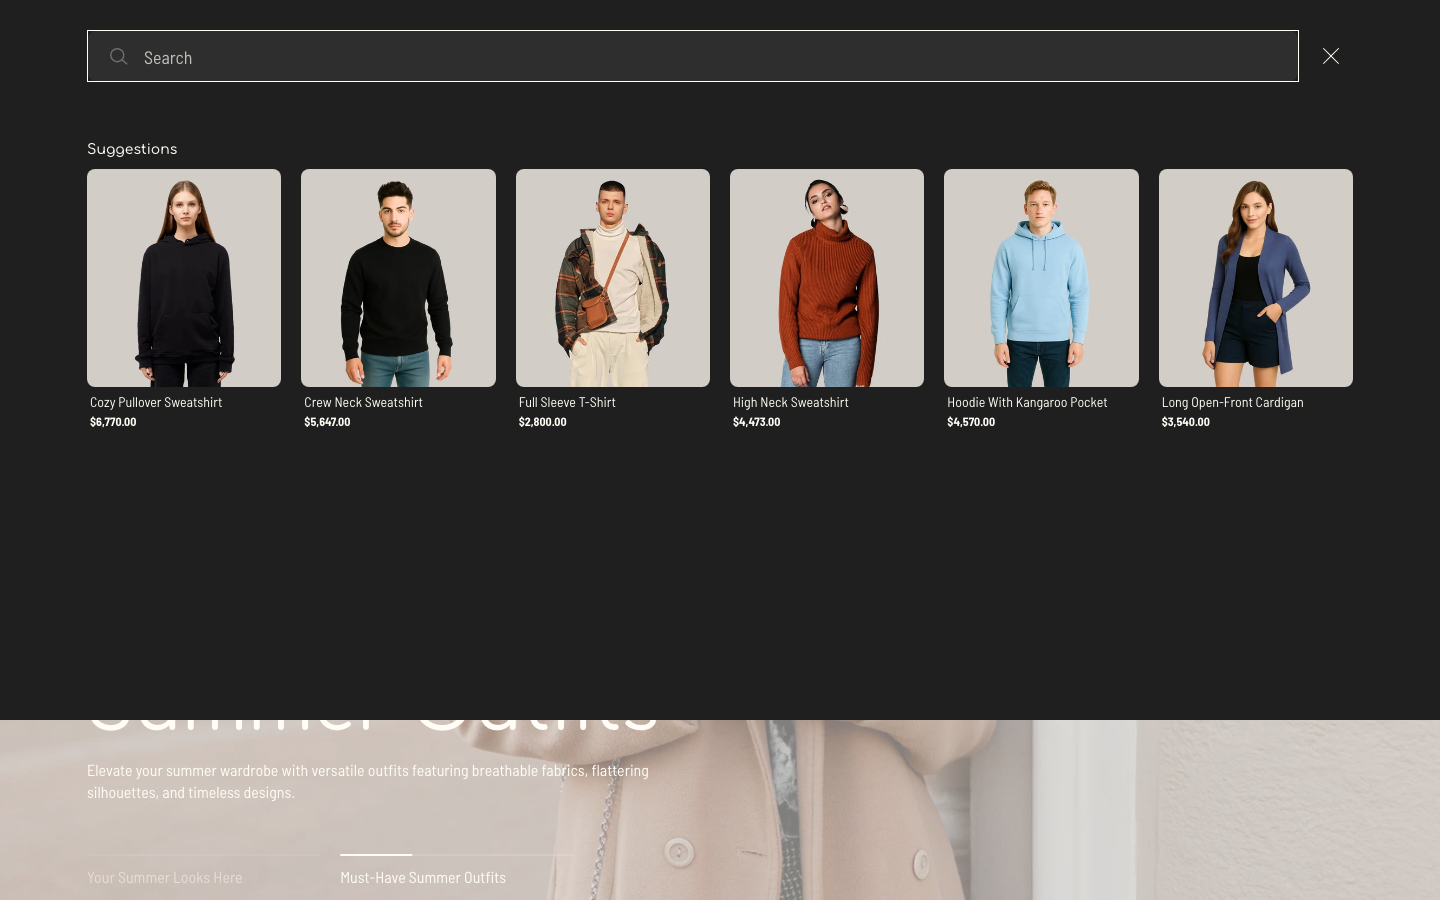Open the Long Open-Front Cardigan product image
Viewport: 1440px width, 900px height.
(x=1256, y=278)
